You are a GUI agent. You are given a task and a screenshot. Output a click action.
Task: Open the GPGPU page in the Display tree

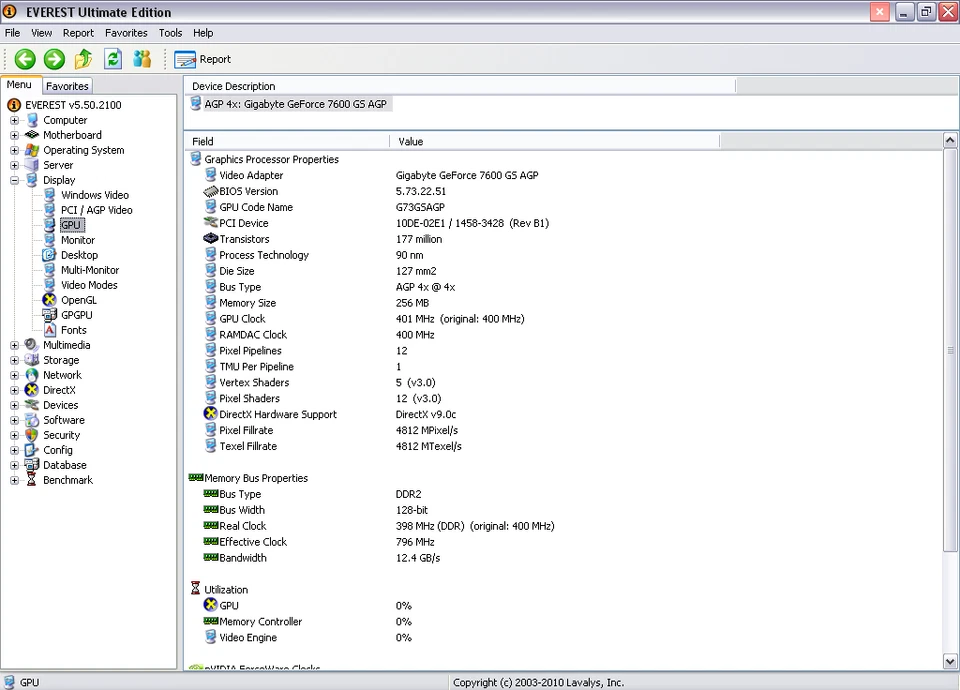76,315
